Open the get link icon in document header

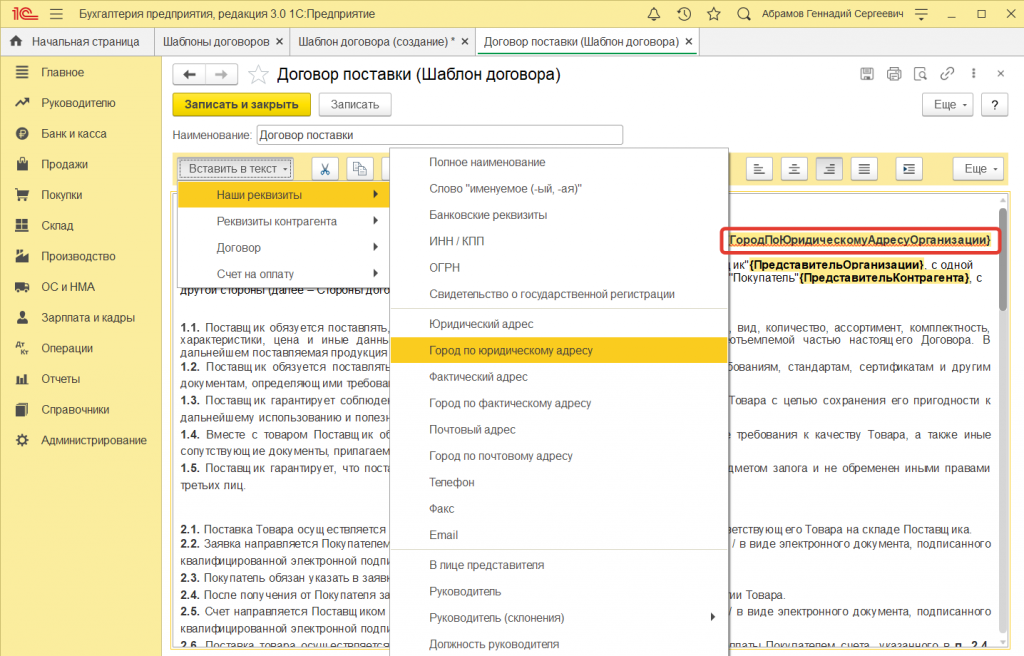point(946,73)
